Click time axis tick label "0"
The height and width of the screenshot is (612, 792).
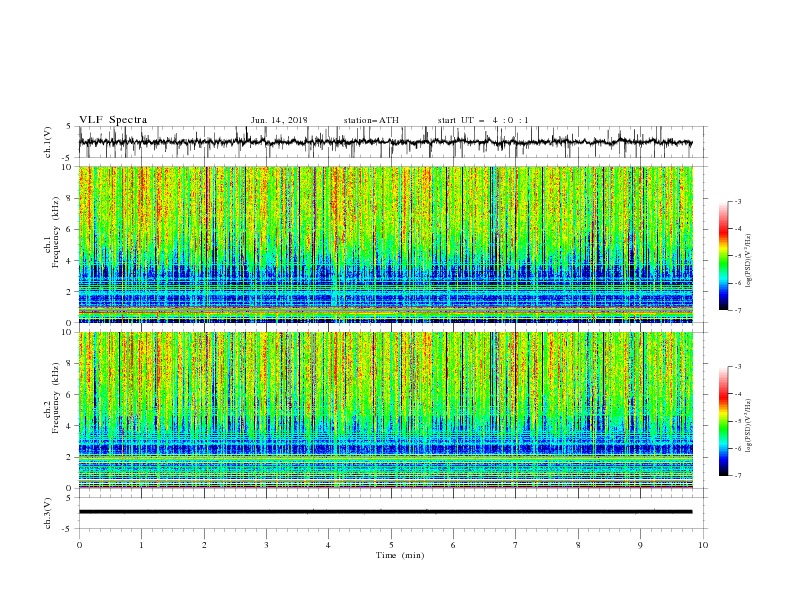pos(79,545)
